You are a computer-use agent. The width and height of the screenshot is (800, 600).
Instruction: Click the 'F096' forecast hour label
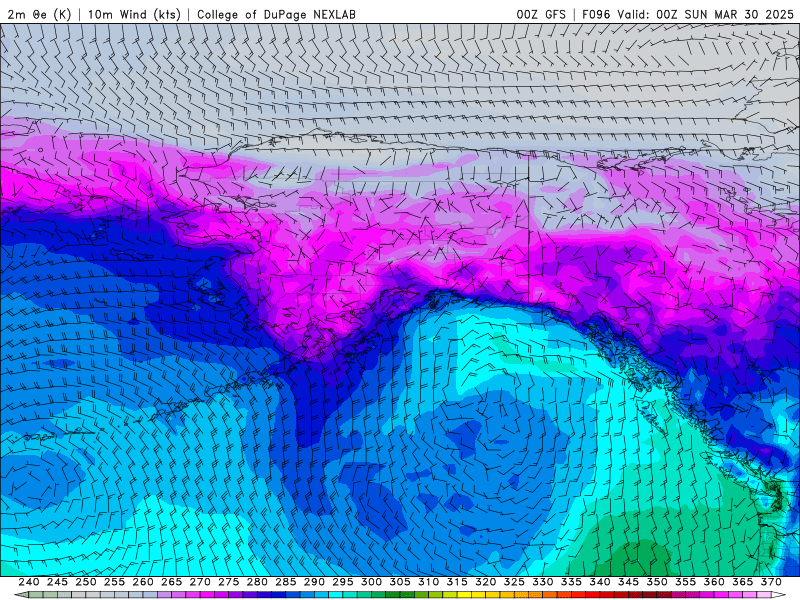596,14
